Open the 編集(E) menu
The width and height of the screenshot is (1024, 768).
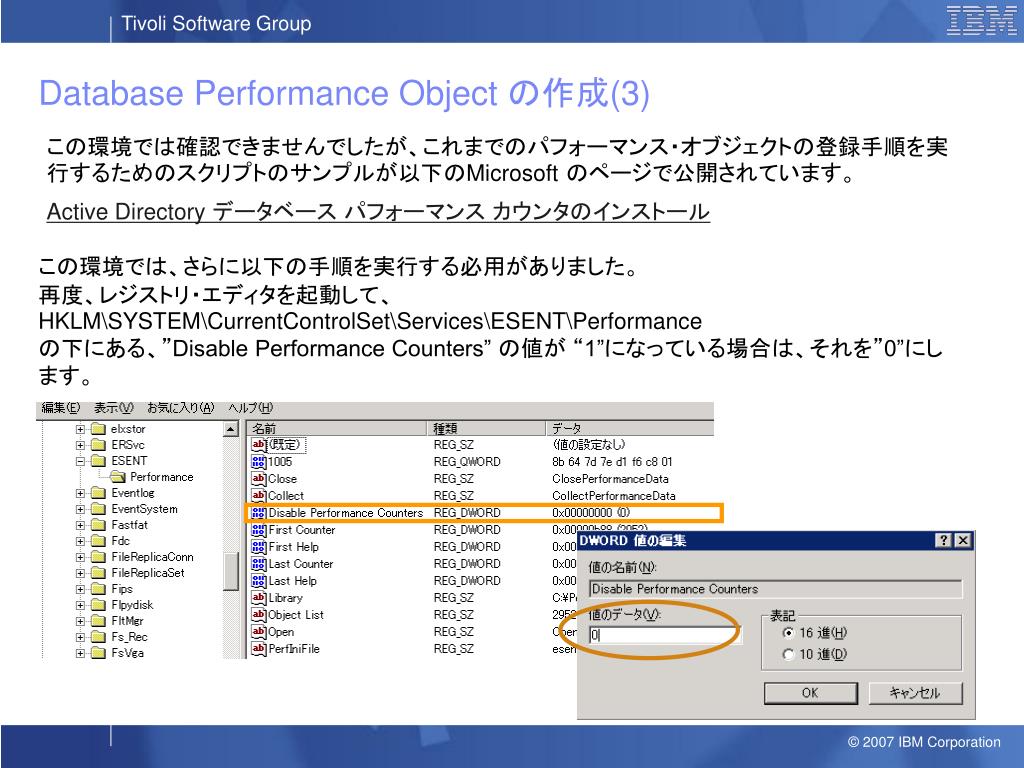pos(60,408)
